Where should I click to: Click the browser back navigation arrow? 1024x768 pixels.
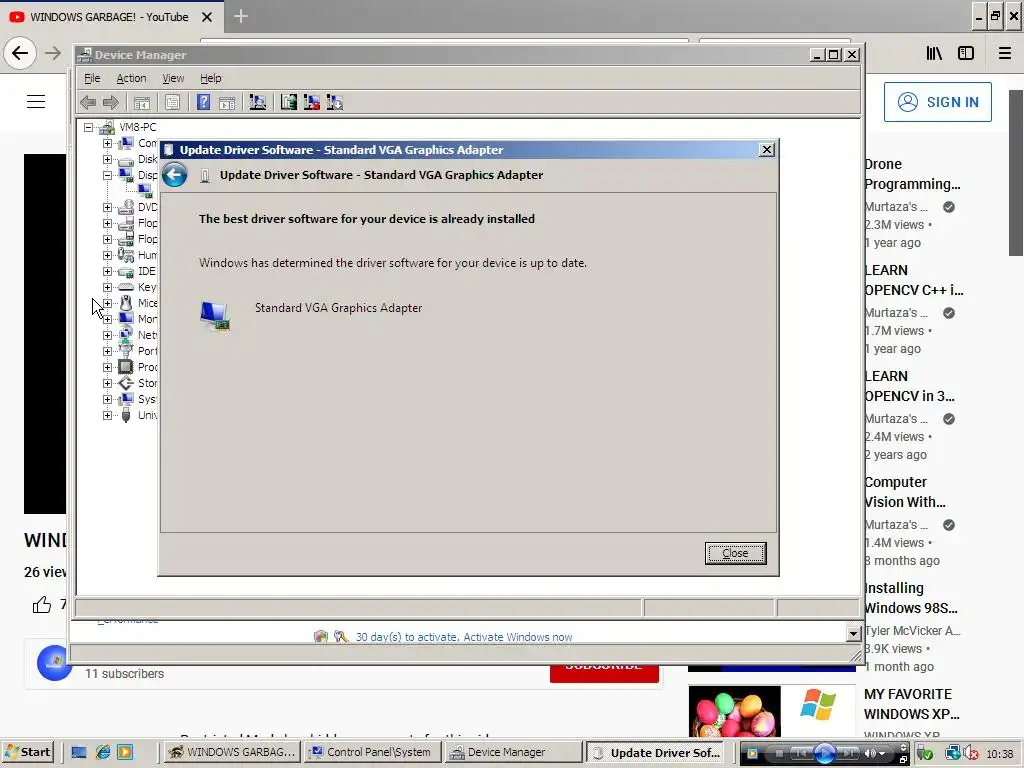[20, 53]
